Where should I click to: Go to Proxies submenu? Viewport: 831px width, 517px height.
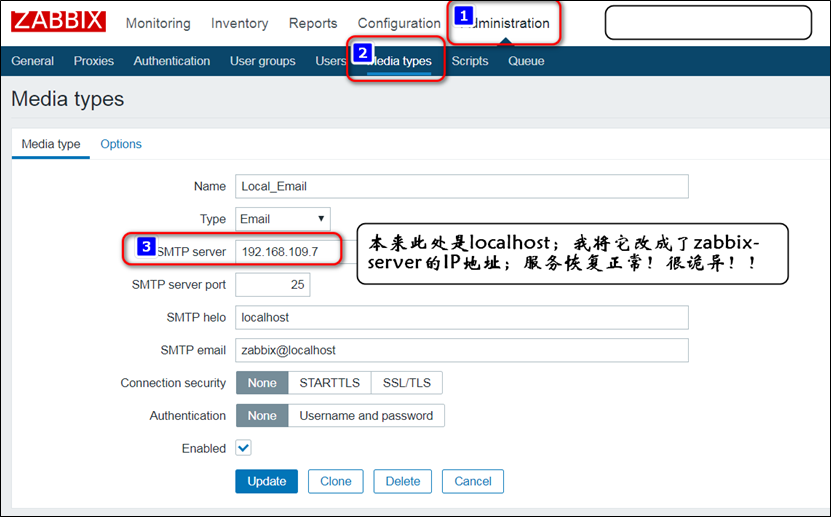[94, 61]
